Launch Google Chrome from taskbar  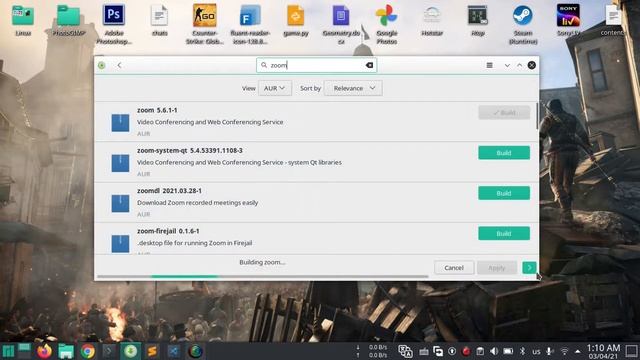tap(87, 351)
